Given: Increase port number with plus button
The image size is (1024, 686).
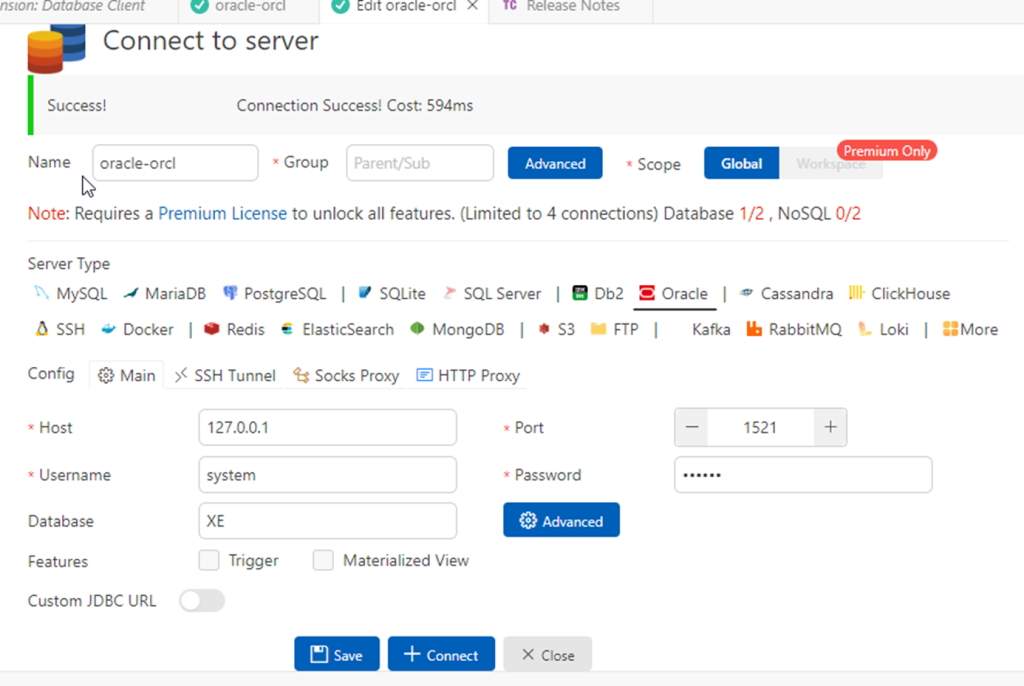Looking at the screenshot, I should pyautogui.click(x=830, y=428).
